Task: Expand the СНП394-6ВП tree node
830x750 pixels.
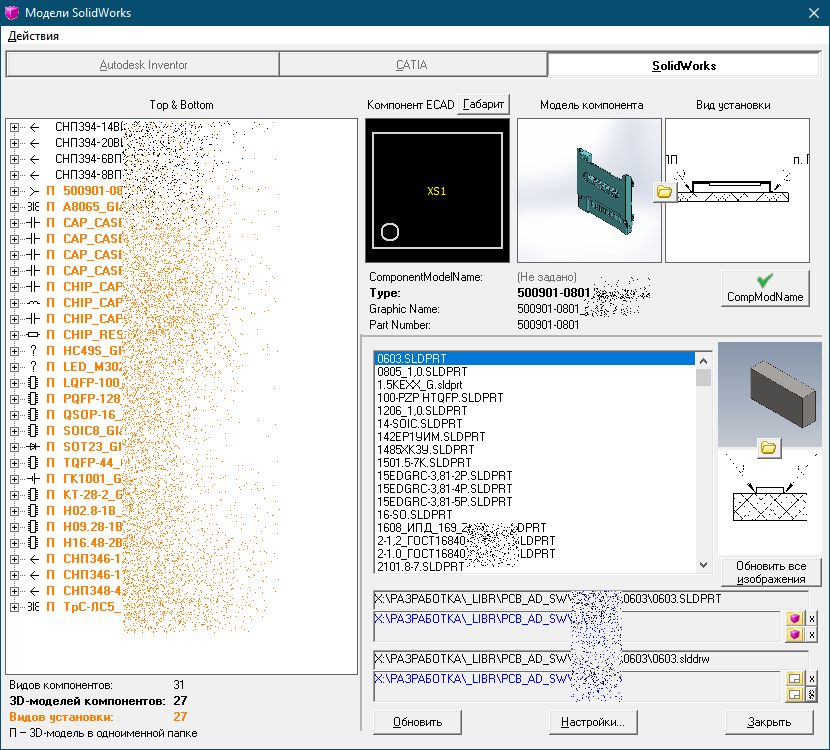Action: pos(14,159)
